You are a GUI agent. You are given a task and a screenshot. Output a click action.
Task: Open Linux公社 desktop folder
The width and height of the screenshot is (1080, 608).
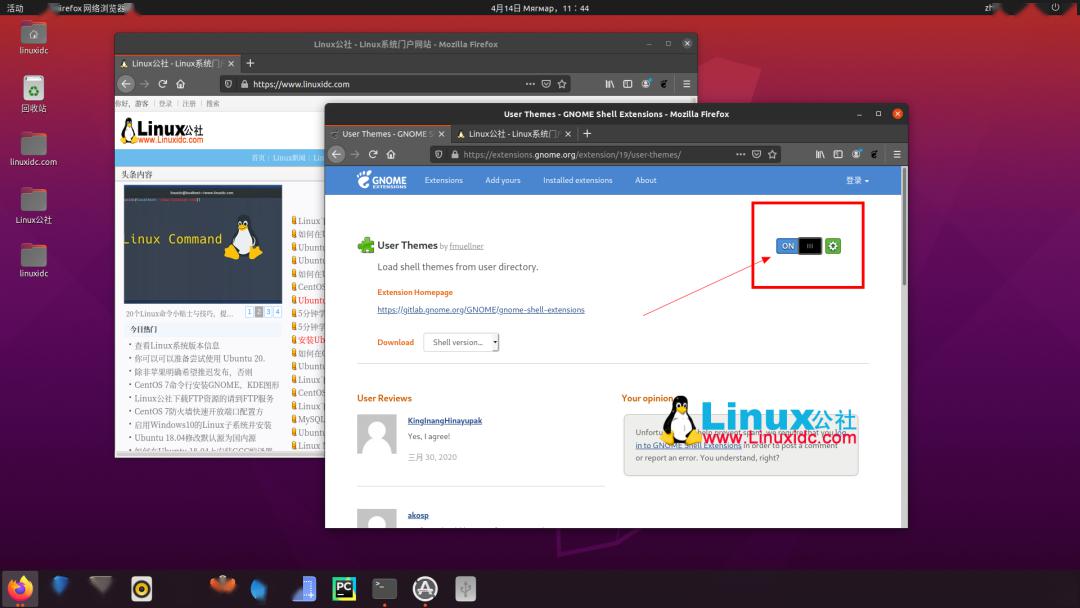tap(33, 206)
